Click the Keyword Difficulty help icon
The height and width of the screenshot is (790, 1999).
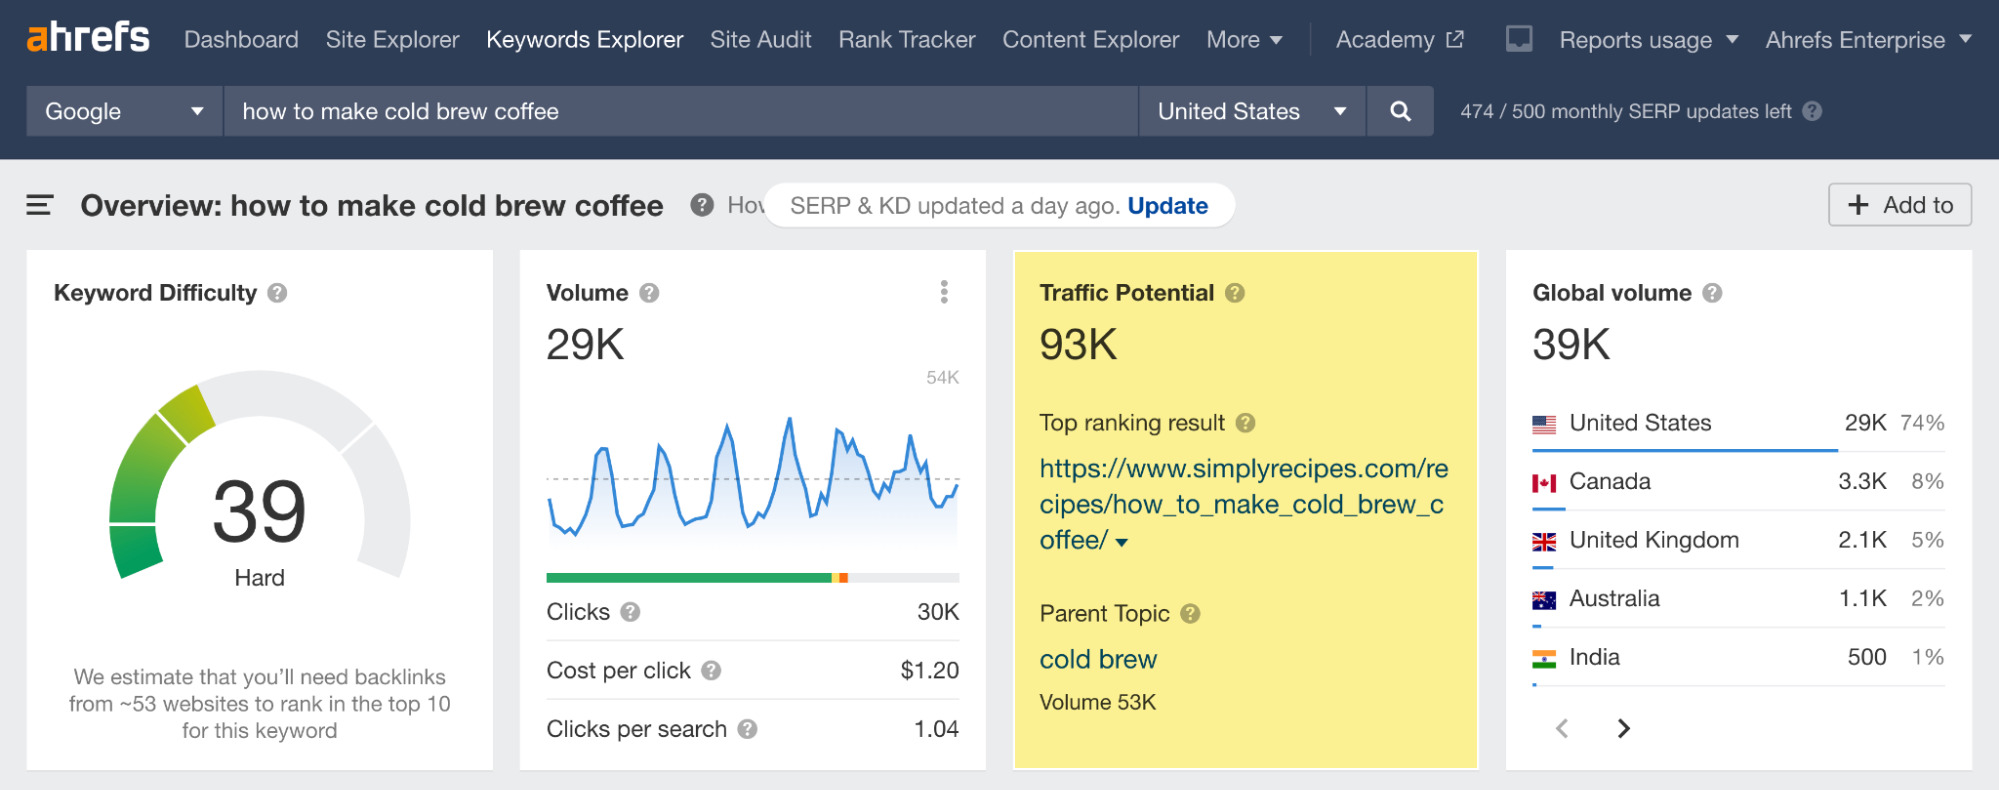[x=277, y=293]
